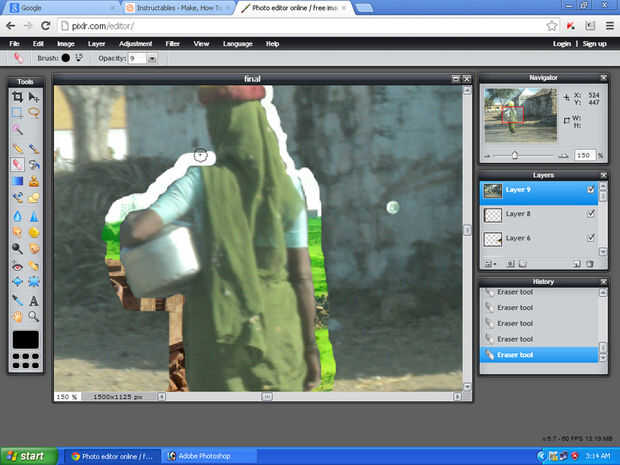Open layer settings toggle in Layers panel
This screenshot has height=465, width=620.
[489, 264]
